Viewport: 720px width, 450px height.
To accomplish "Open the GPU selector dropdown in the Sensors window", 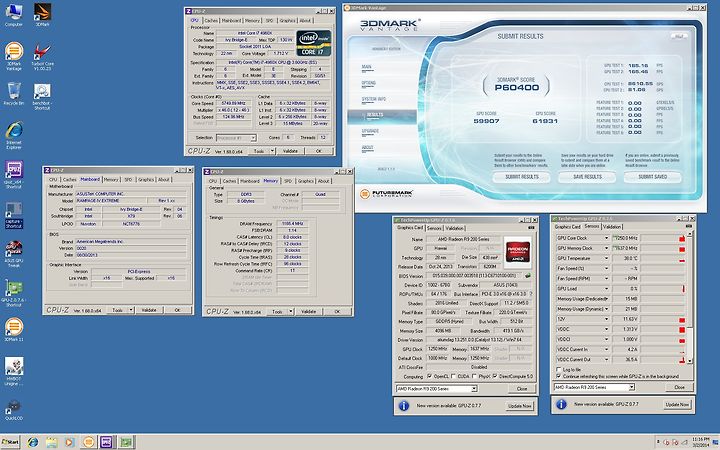I will point(632,388).
